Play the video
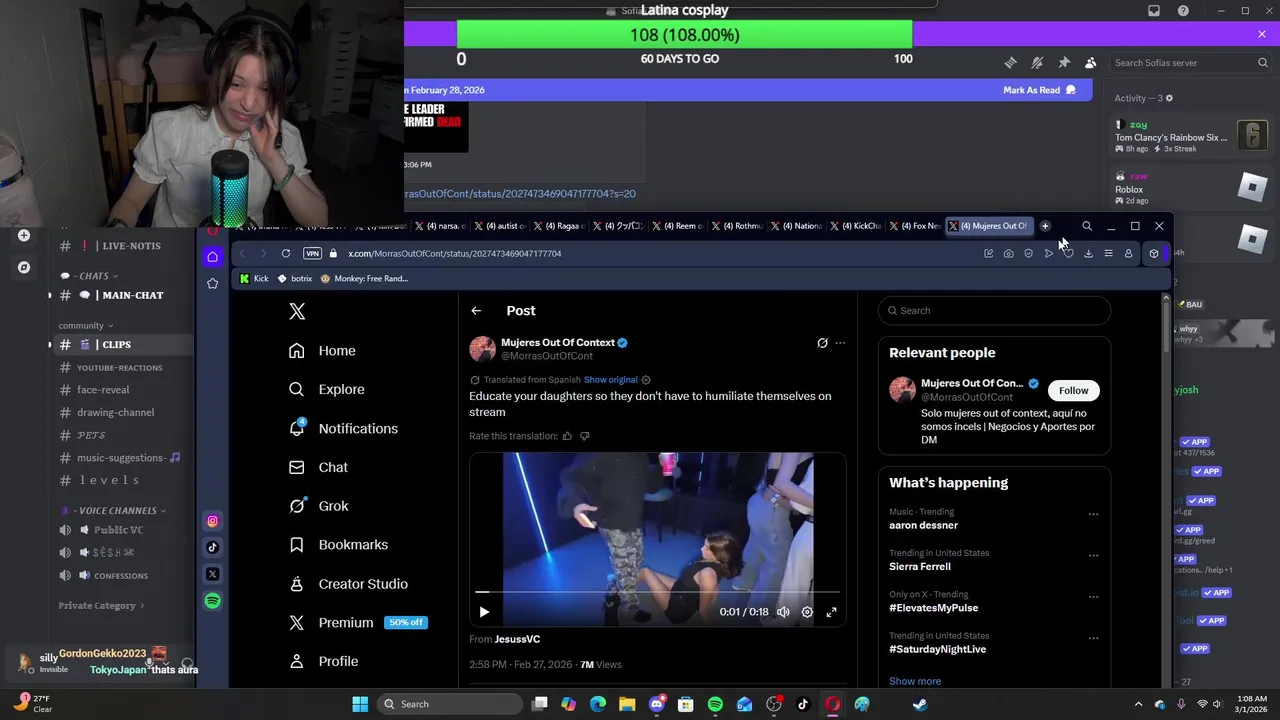The height and width of the screenshot is (720, 1280). coord(484,612)
